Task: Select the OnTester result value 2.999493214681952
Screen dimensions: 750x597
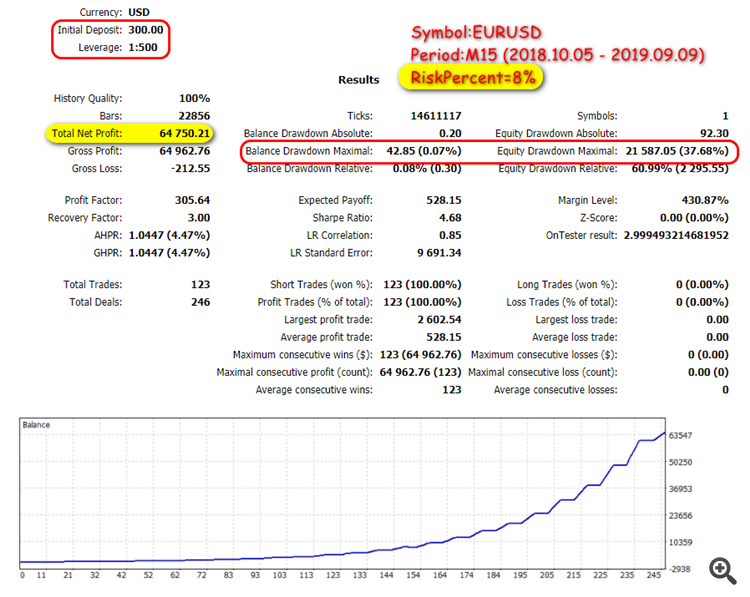Action: click(676, 235)
